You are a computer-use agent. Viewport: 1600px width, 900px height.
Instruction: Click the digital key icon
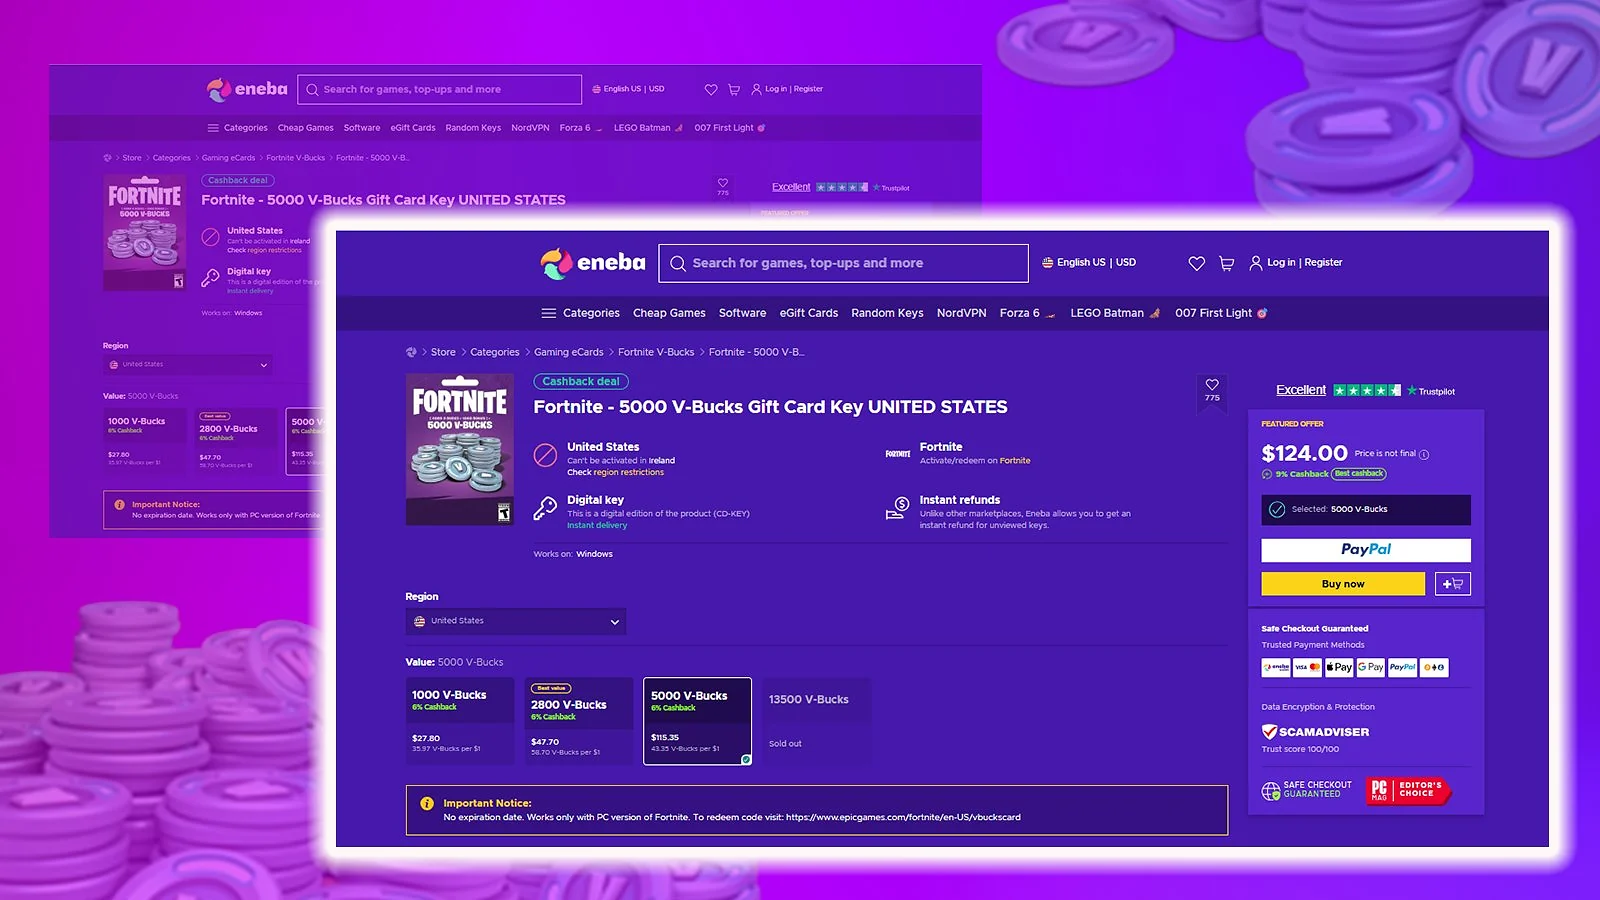[x=545, y=508]
